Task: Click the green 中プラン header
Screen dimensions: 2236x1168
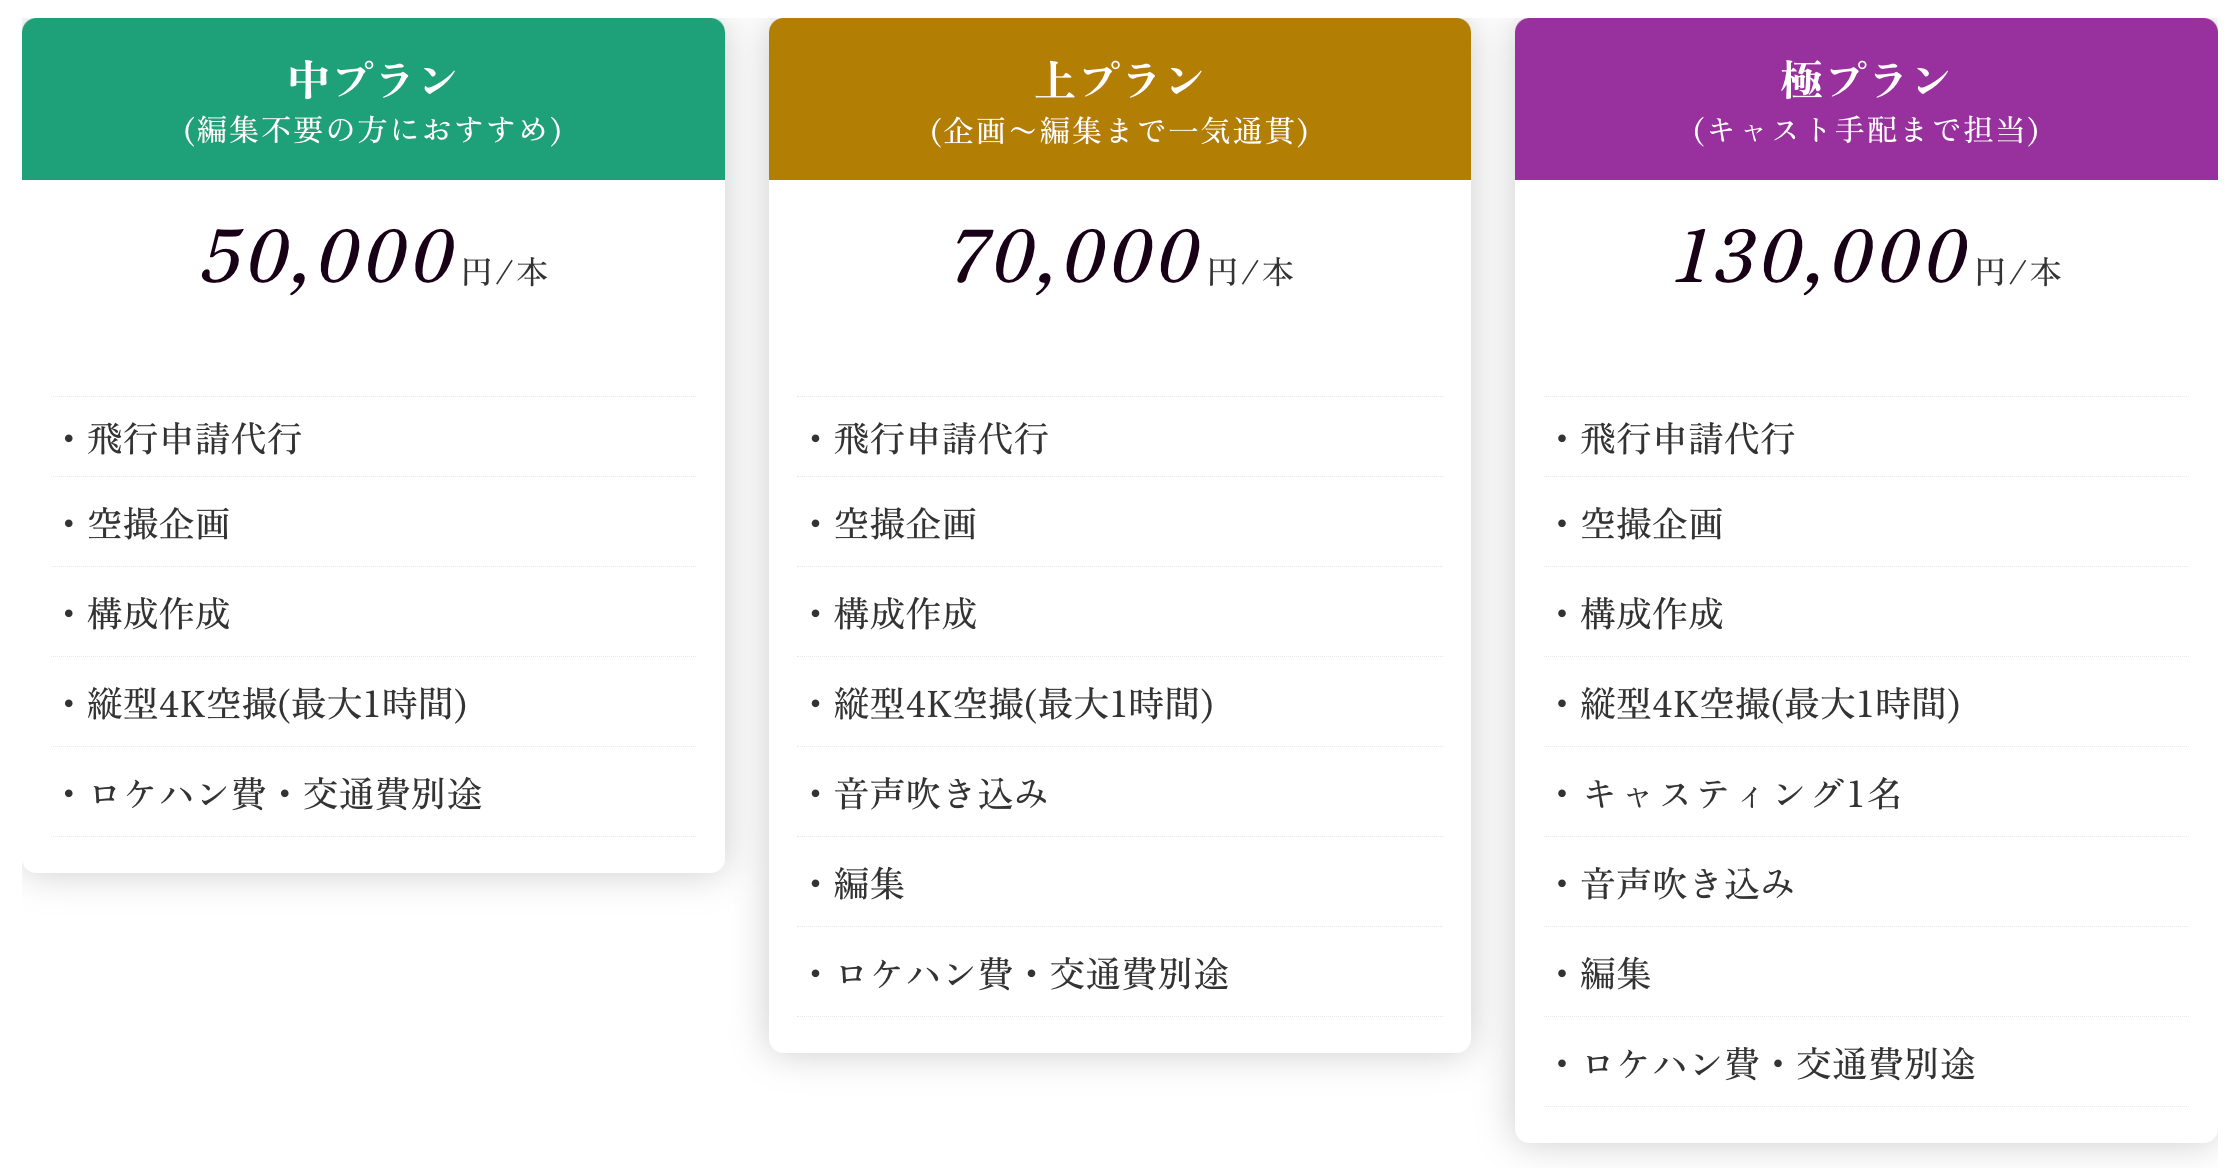Action: pos(373,80)
